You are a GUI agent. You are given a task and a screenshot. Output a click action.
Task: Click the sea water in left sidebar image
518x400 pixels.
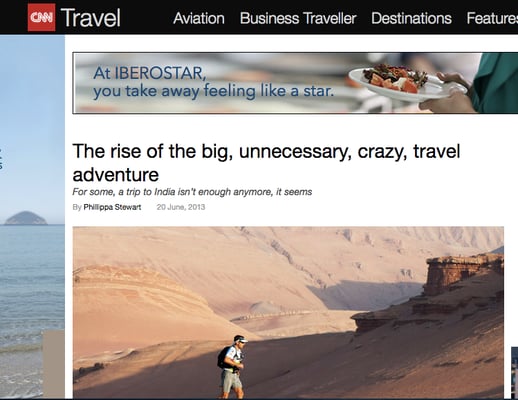tap(32, 277)
